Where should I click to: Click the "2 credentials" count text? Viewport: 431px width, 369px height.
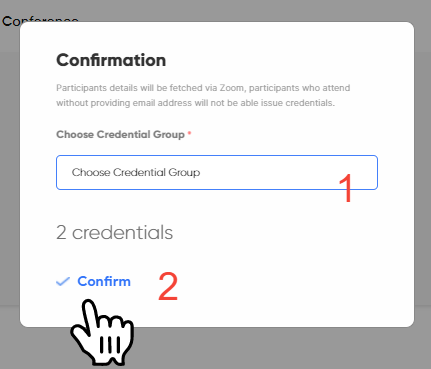click(114, 232)
